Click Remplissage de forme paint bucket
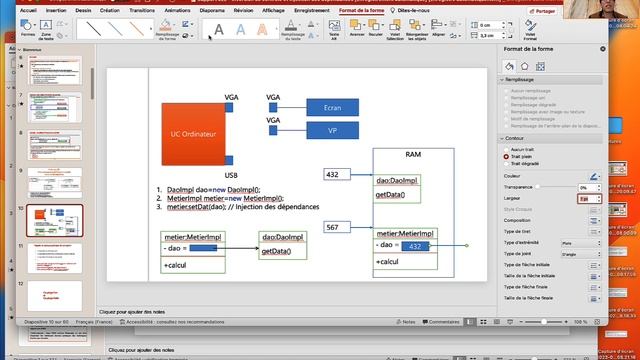 [165, 25]
